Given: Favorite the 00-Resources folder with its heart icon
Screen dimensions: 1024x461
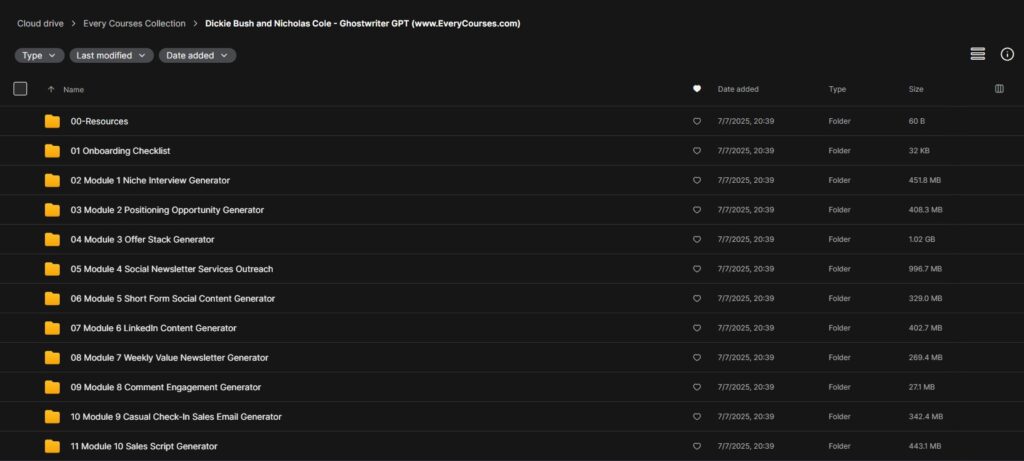Looking at the screenshot, I should point(697,121).
